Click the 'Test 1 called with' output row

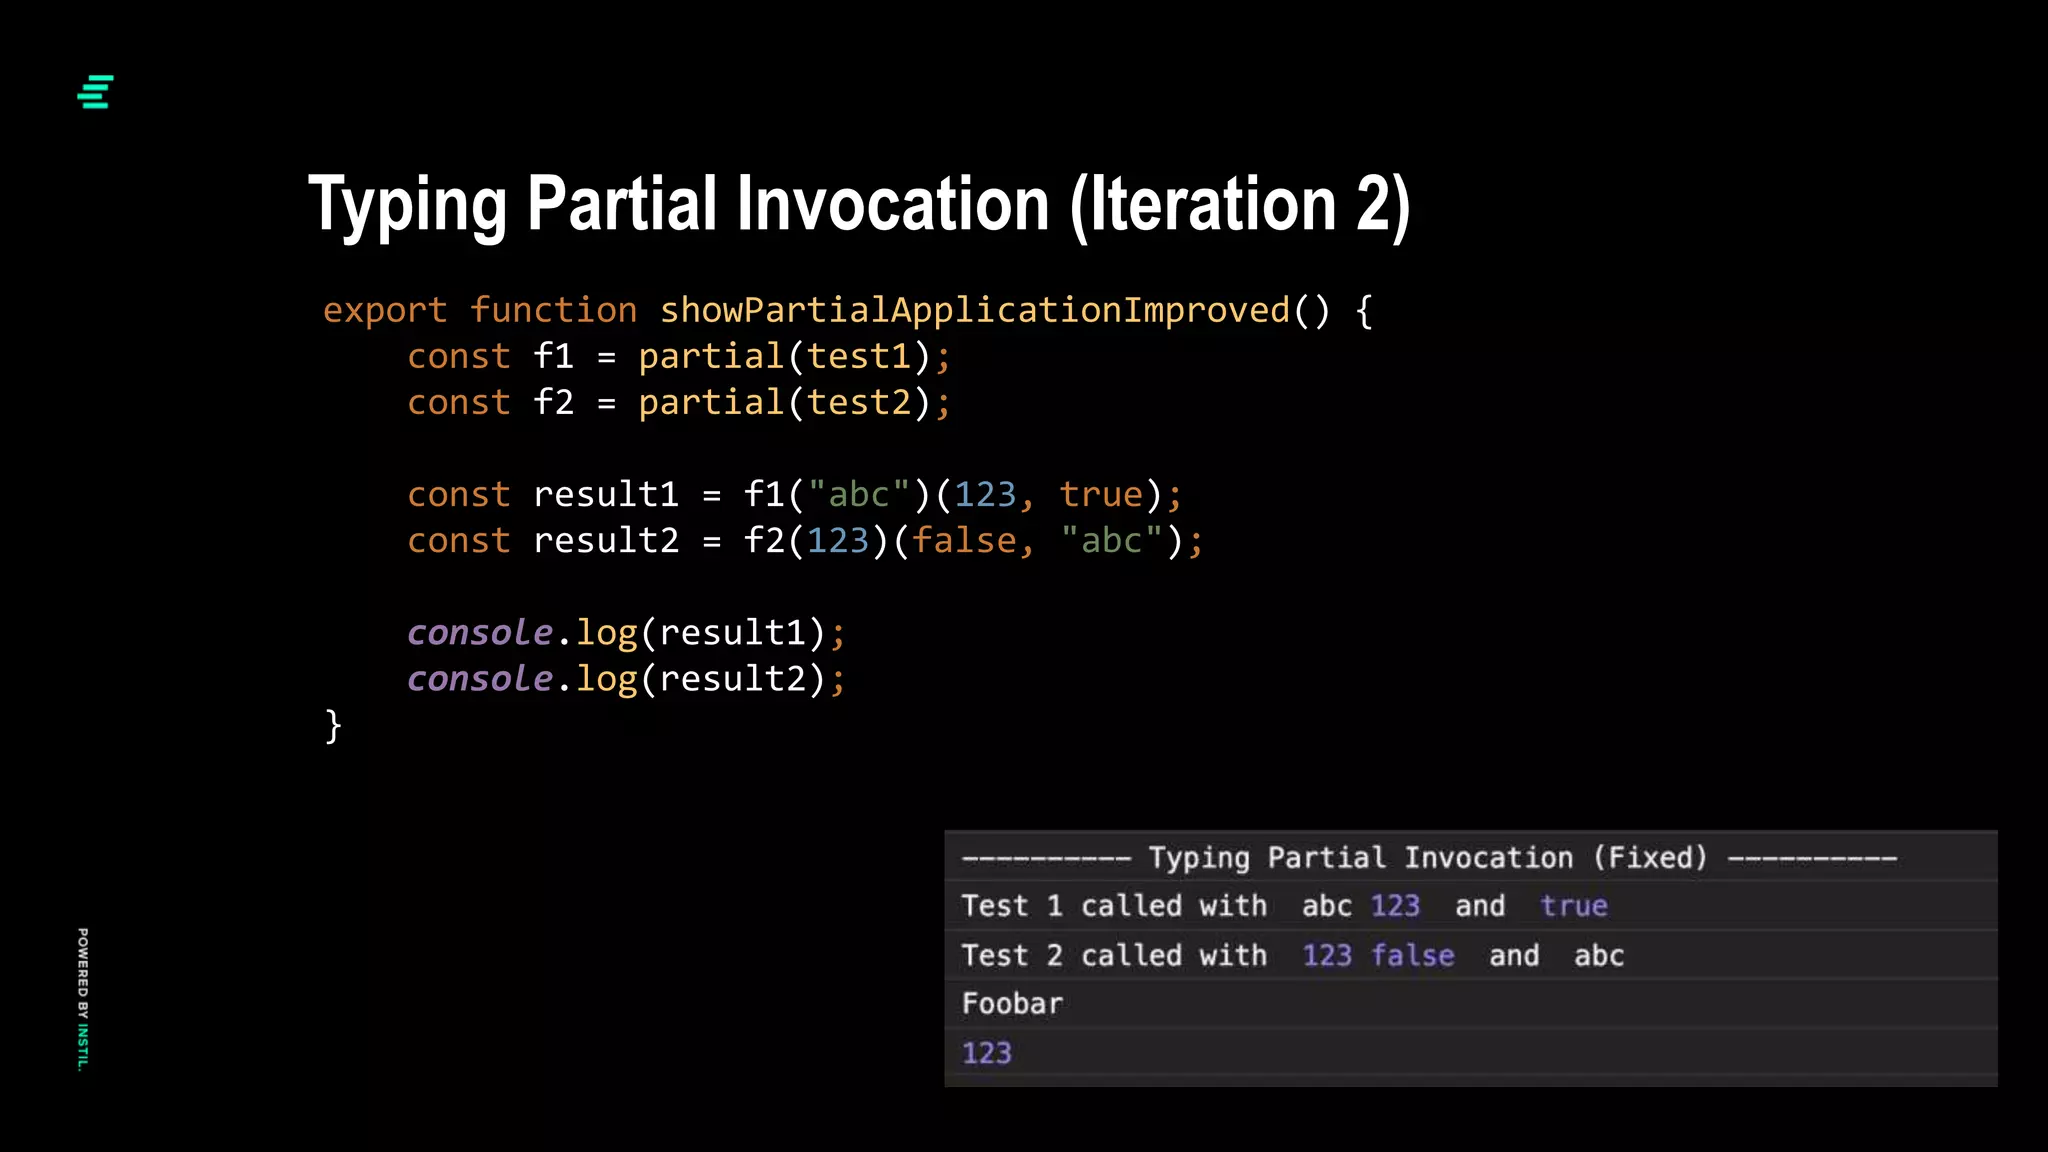[1113, 906]
